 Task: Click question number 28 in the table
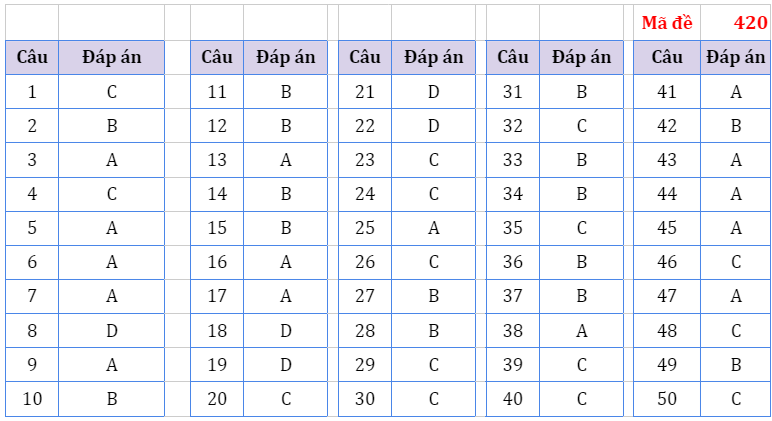pyautogui.click(x=365, y=331)
